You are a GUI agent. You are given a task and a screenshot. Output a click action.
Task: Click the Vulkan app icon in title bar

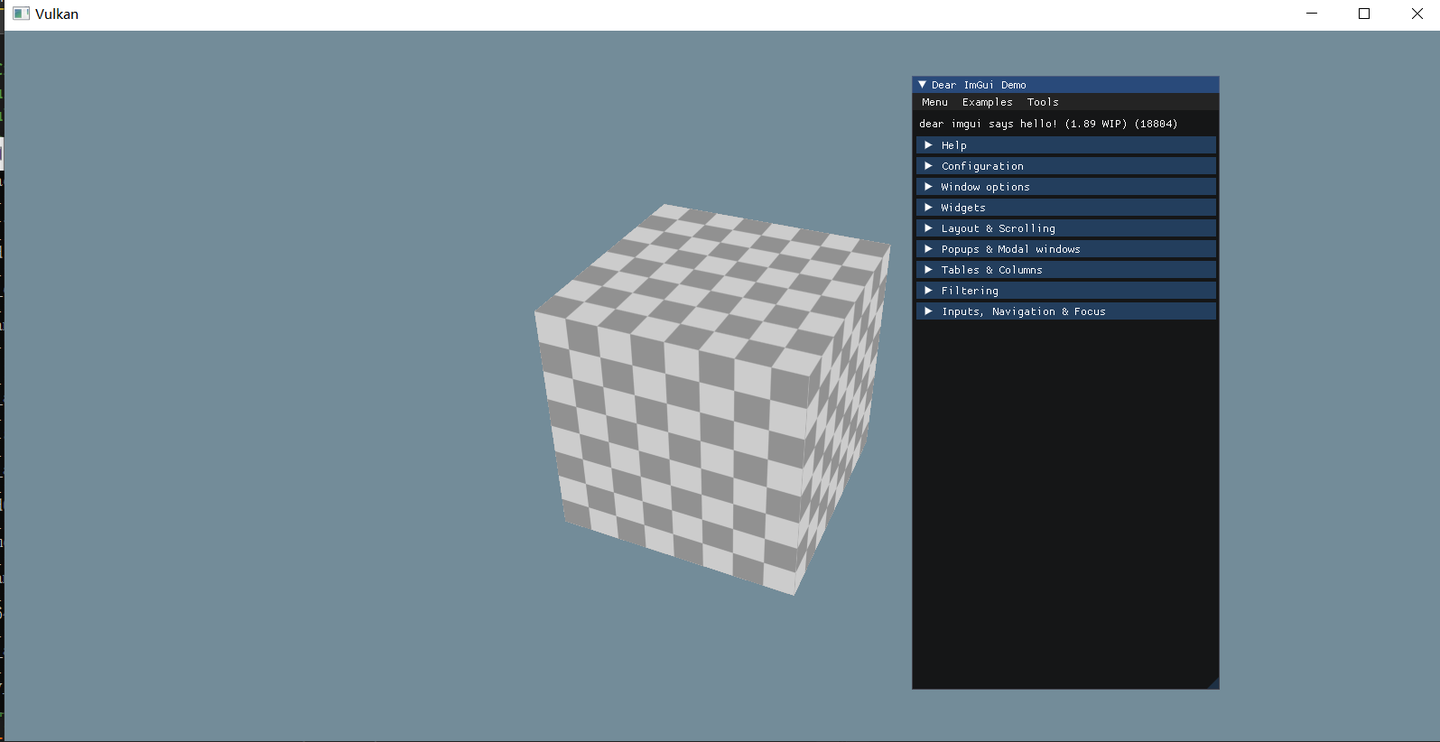click(20, 14)
